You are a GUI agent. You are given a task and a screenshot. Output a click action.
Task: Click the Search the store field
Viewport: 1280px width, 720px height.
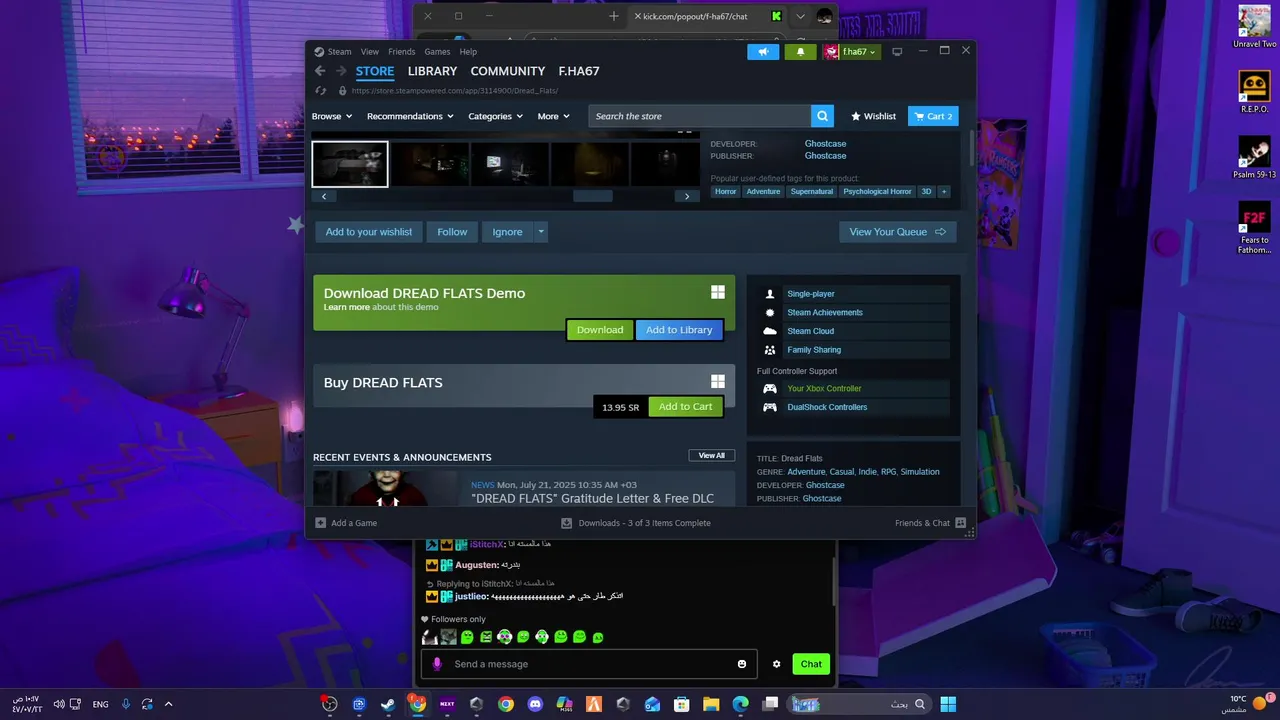pos(699,116)
